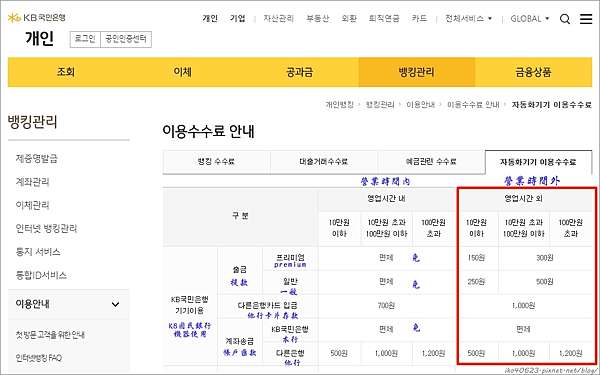Click the 계좌송금 row label
This screenshot has width=600, height=375.
coord(240,341)
